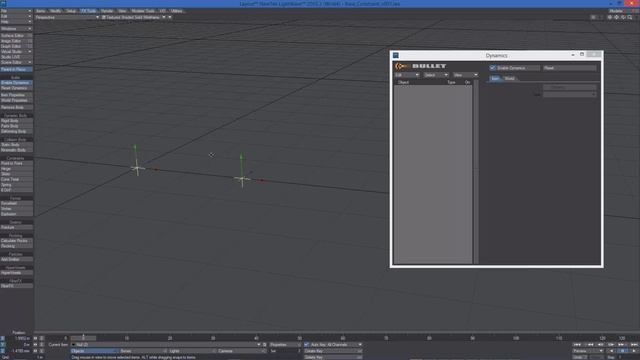Viewport: 640px width, 360px height.
Task: Apply Deforming Body dynamics
Action: point(16,131)
